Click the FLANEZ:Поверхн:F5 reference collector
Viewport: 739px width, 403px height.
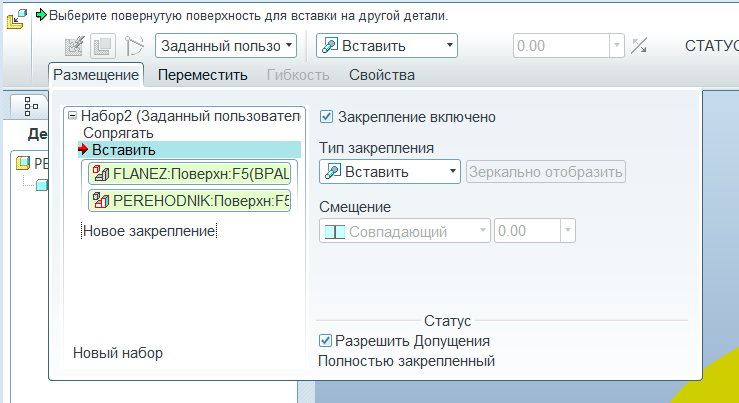pos(189,174)
